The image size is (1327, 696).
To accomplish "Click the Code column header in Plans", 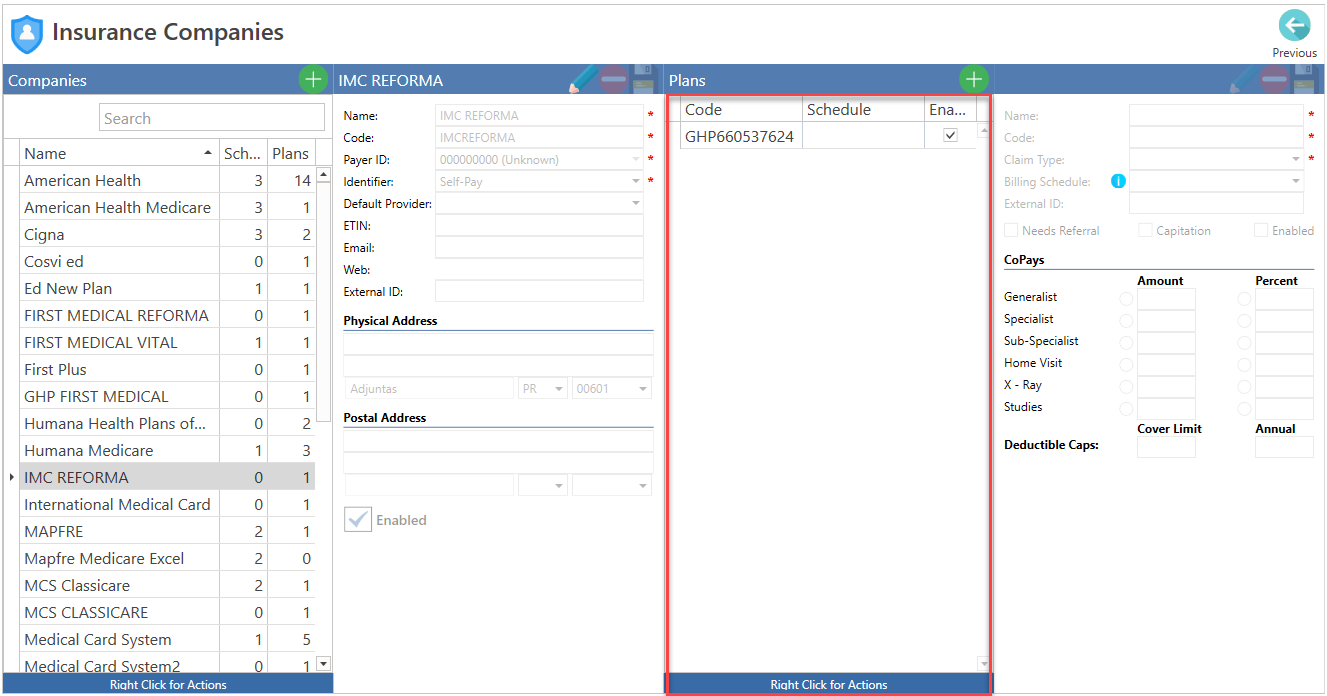I will [741, 110].
